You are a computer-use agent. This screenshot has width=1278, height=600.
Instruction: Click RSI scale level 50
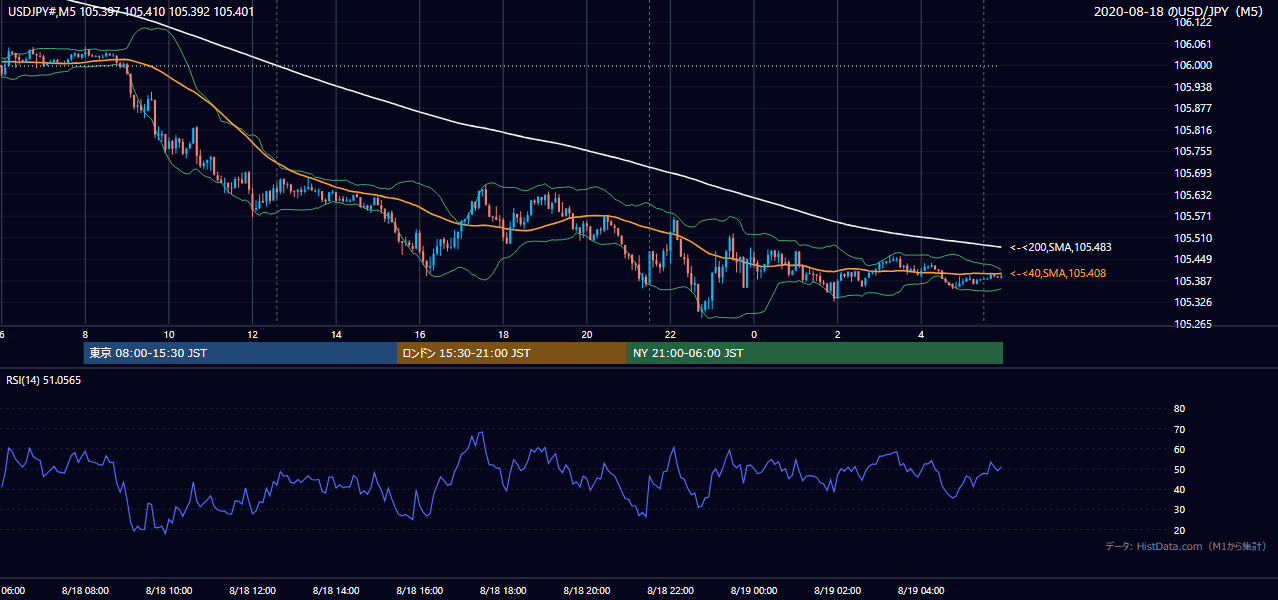click(x=1179, y=469)
